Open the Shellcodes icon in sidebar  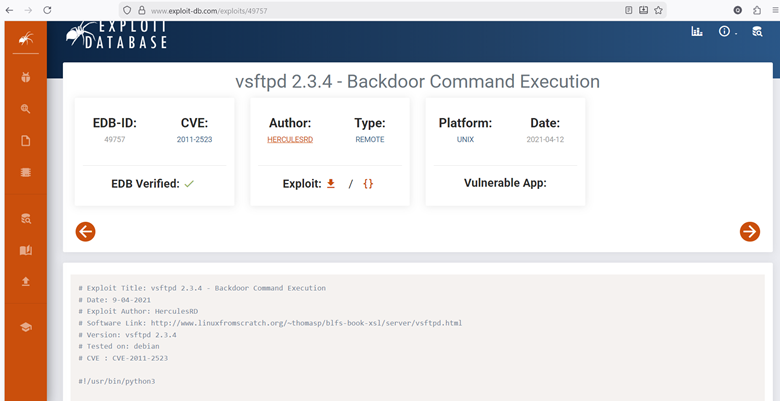click(25, 173)
